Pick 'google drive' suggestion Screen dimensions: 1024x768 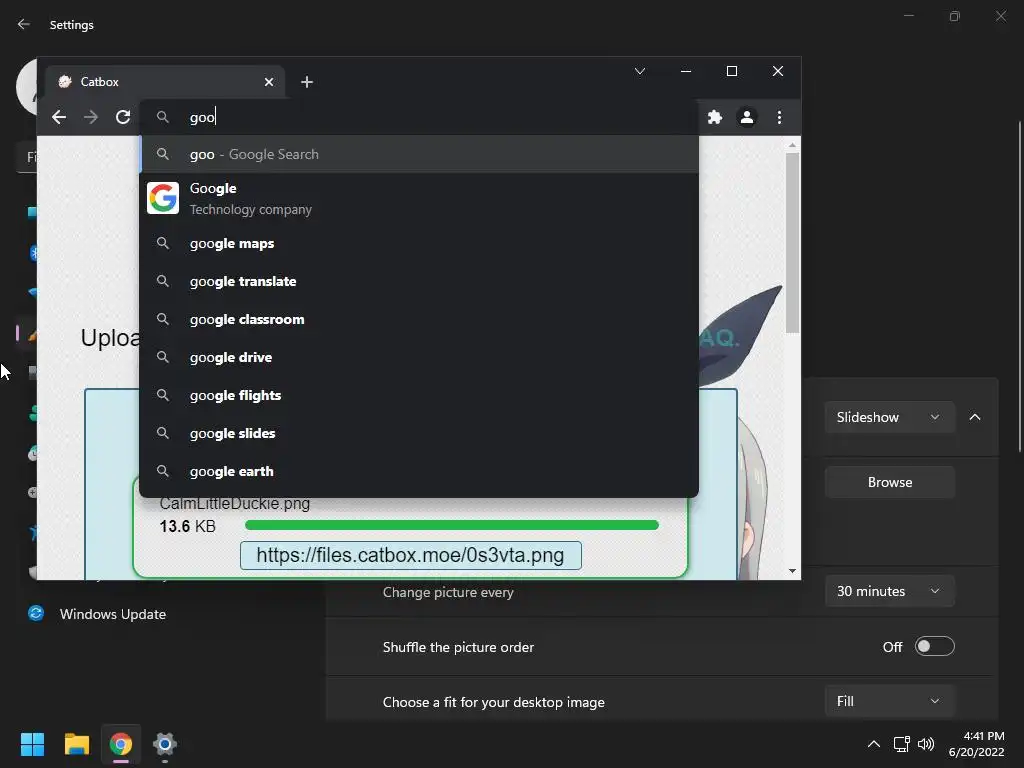tap(419, 357)
